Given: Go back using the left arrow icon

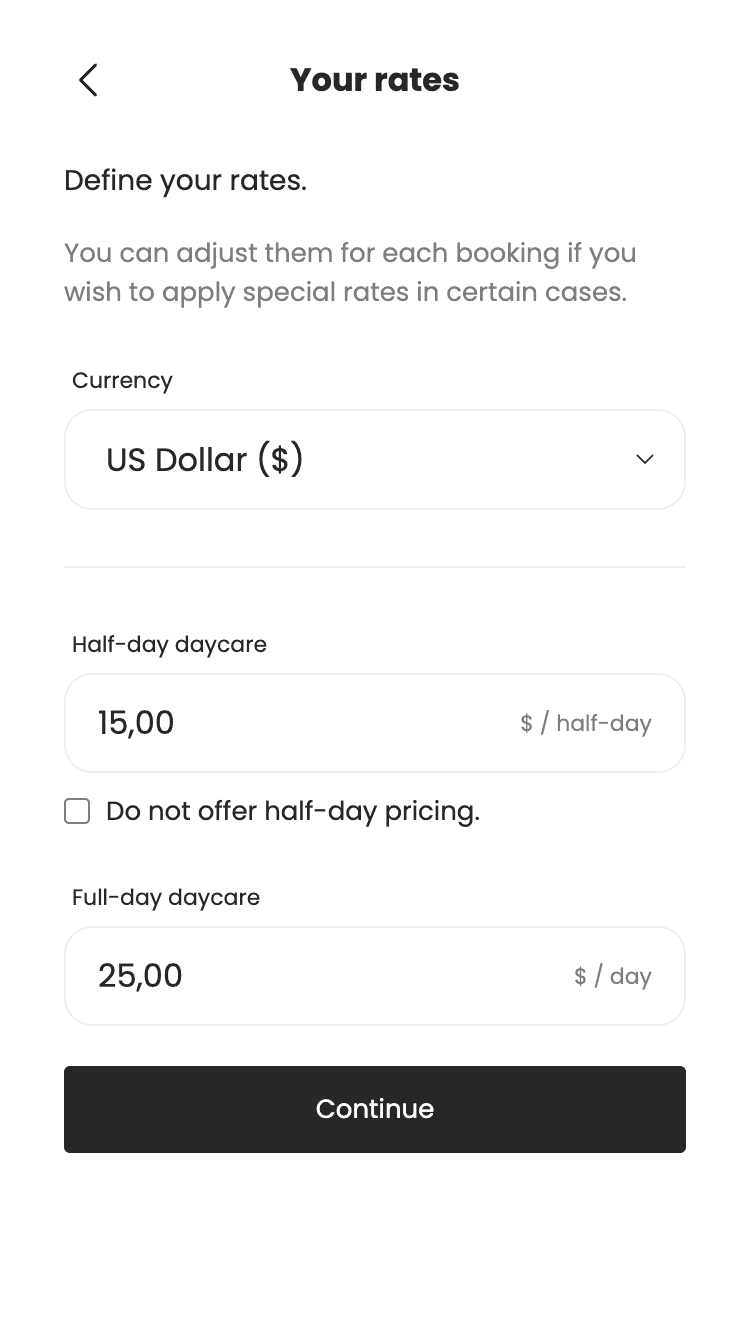Looking at the screenshot, I should click(88, 80).
